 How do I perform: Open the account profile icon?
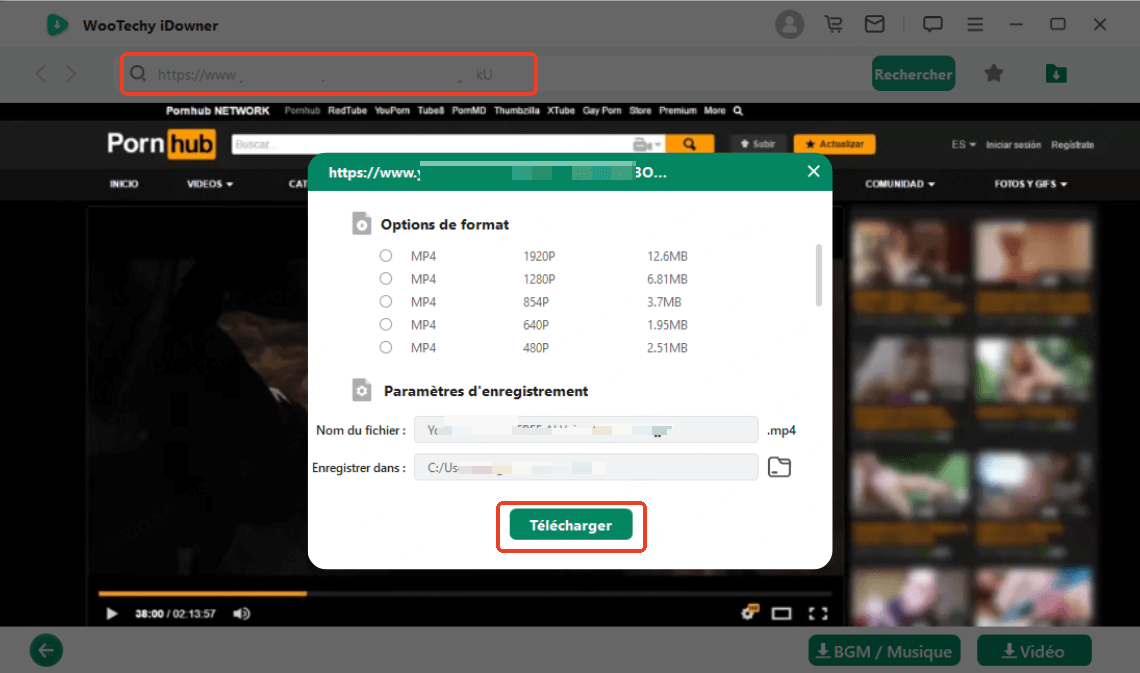pos(789,24)
